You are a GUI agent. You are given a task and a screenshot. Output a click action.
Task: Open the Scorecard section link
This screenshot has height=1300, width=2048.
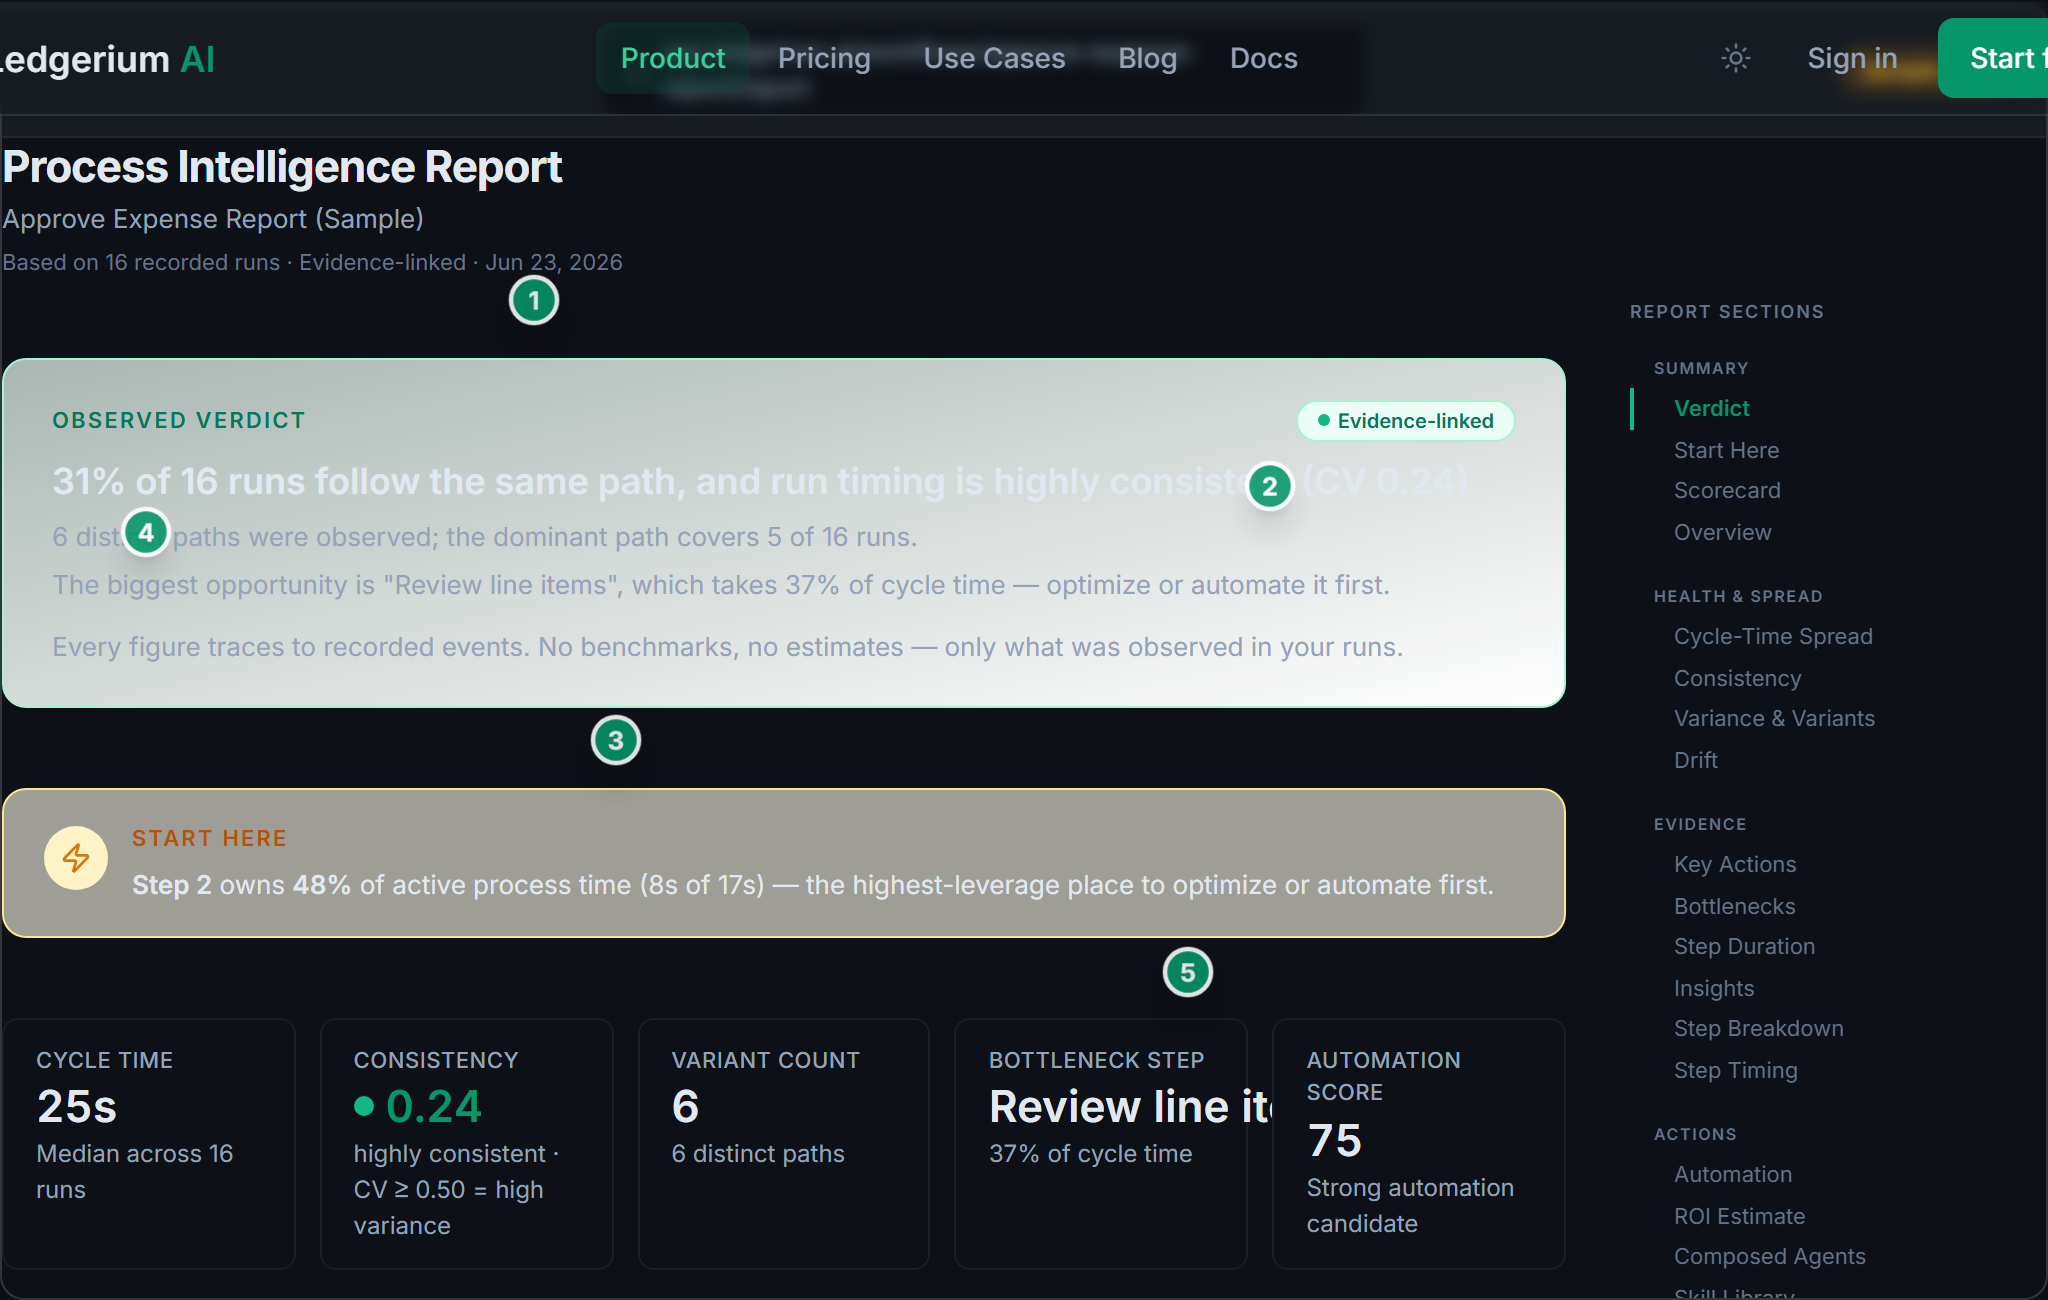pyautogui.click(x=1727, y=490)
